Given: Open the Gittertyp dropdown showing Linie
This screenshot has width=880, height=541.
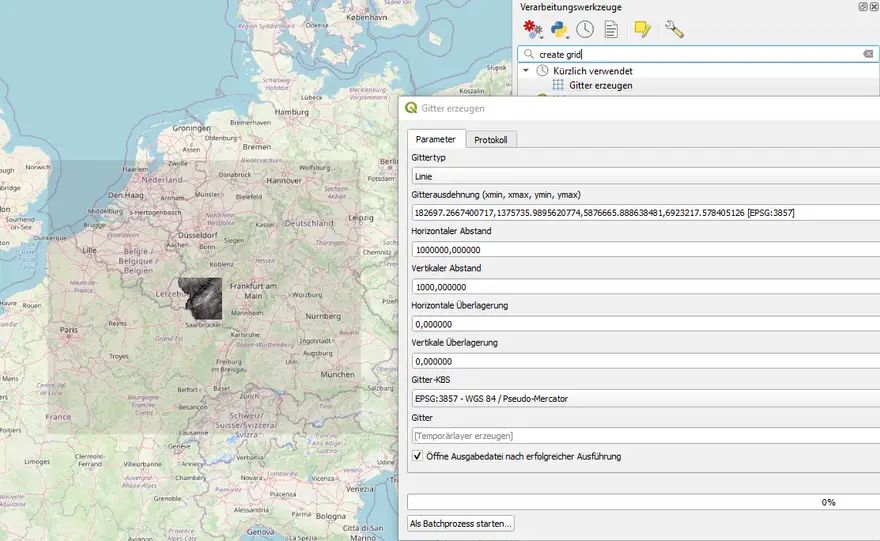Looking at the screenshot, I should pyautogui.click(x=645, y=176).
